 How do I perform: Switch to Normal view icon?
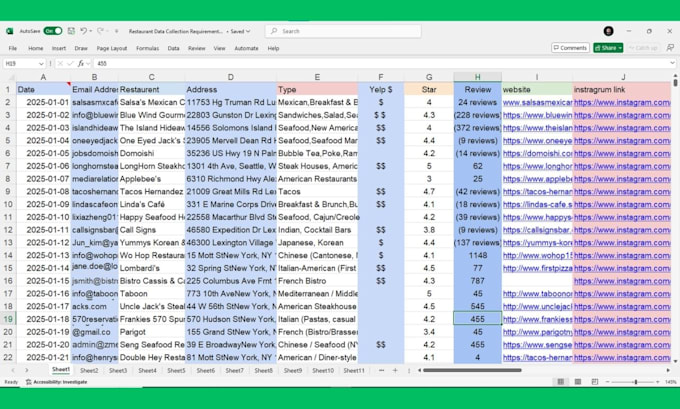coord(560,382)
